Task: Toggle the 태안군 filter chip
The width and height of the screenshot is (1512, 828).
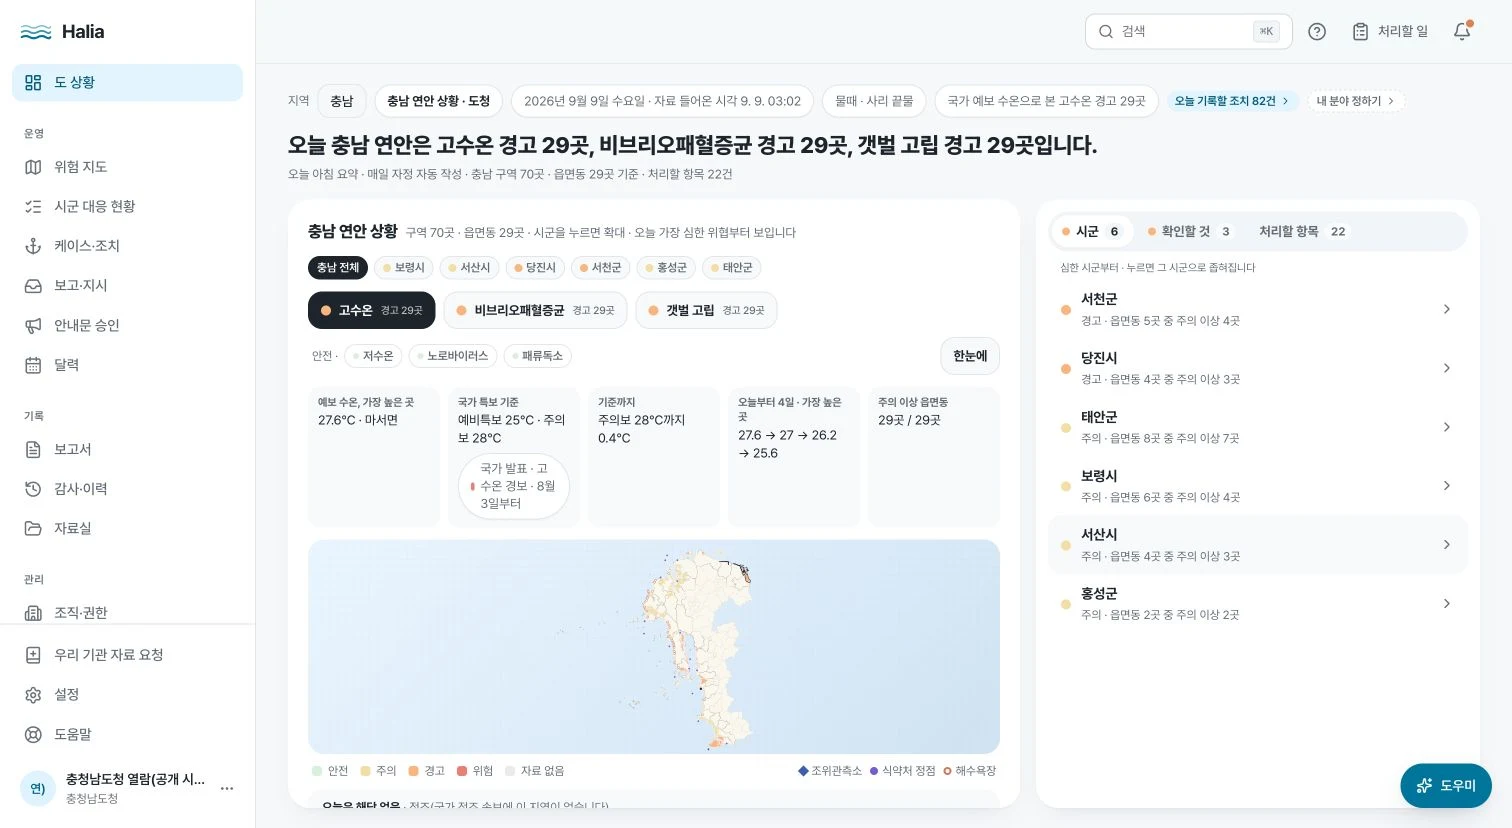Action: pos(732,268)
